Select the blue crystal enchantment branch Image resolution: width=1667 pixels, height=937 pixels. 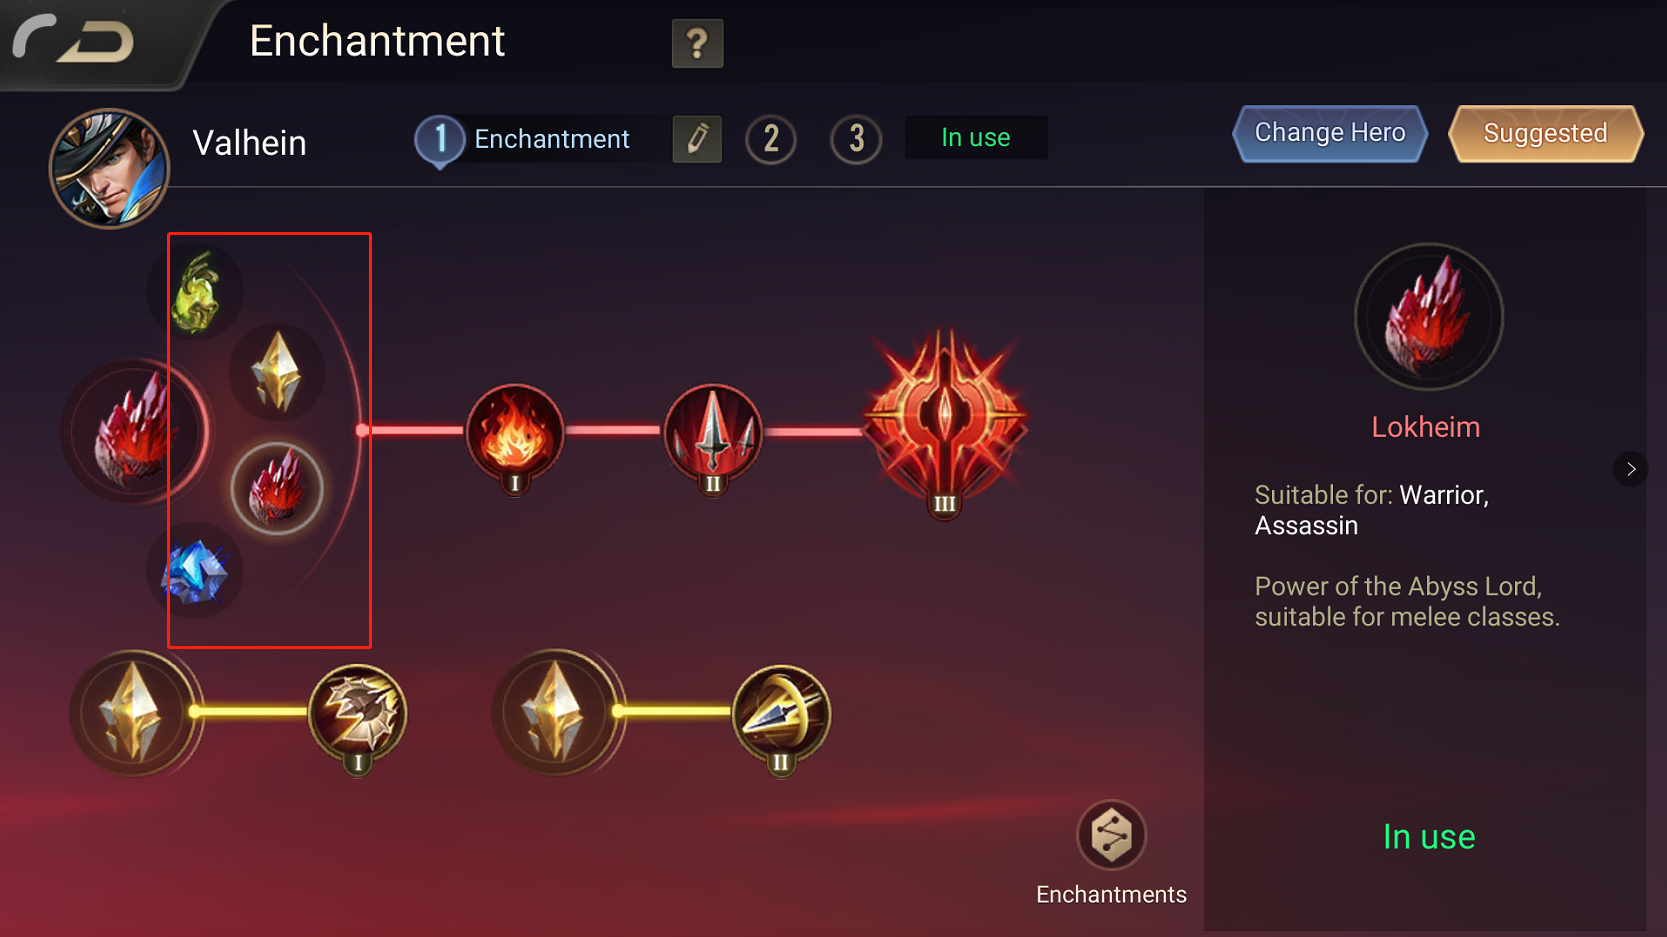[x=195, y=570]
